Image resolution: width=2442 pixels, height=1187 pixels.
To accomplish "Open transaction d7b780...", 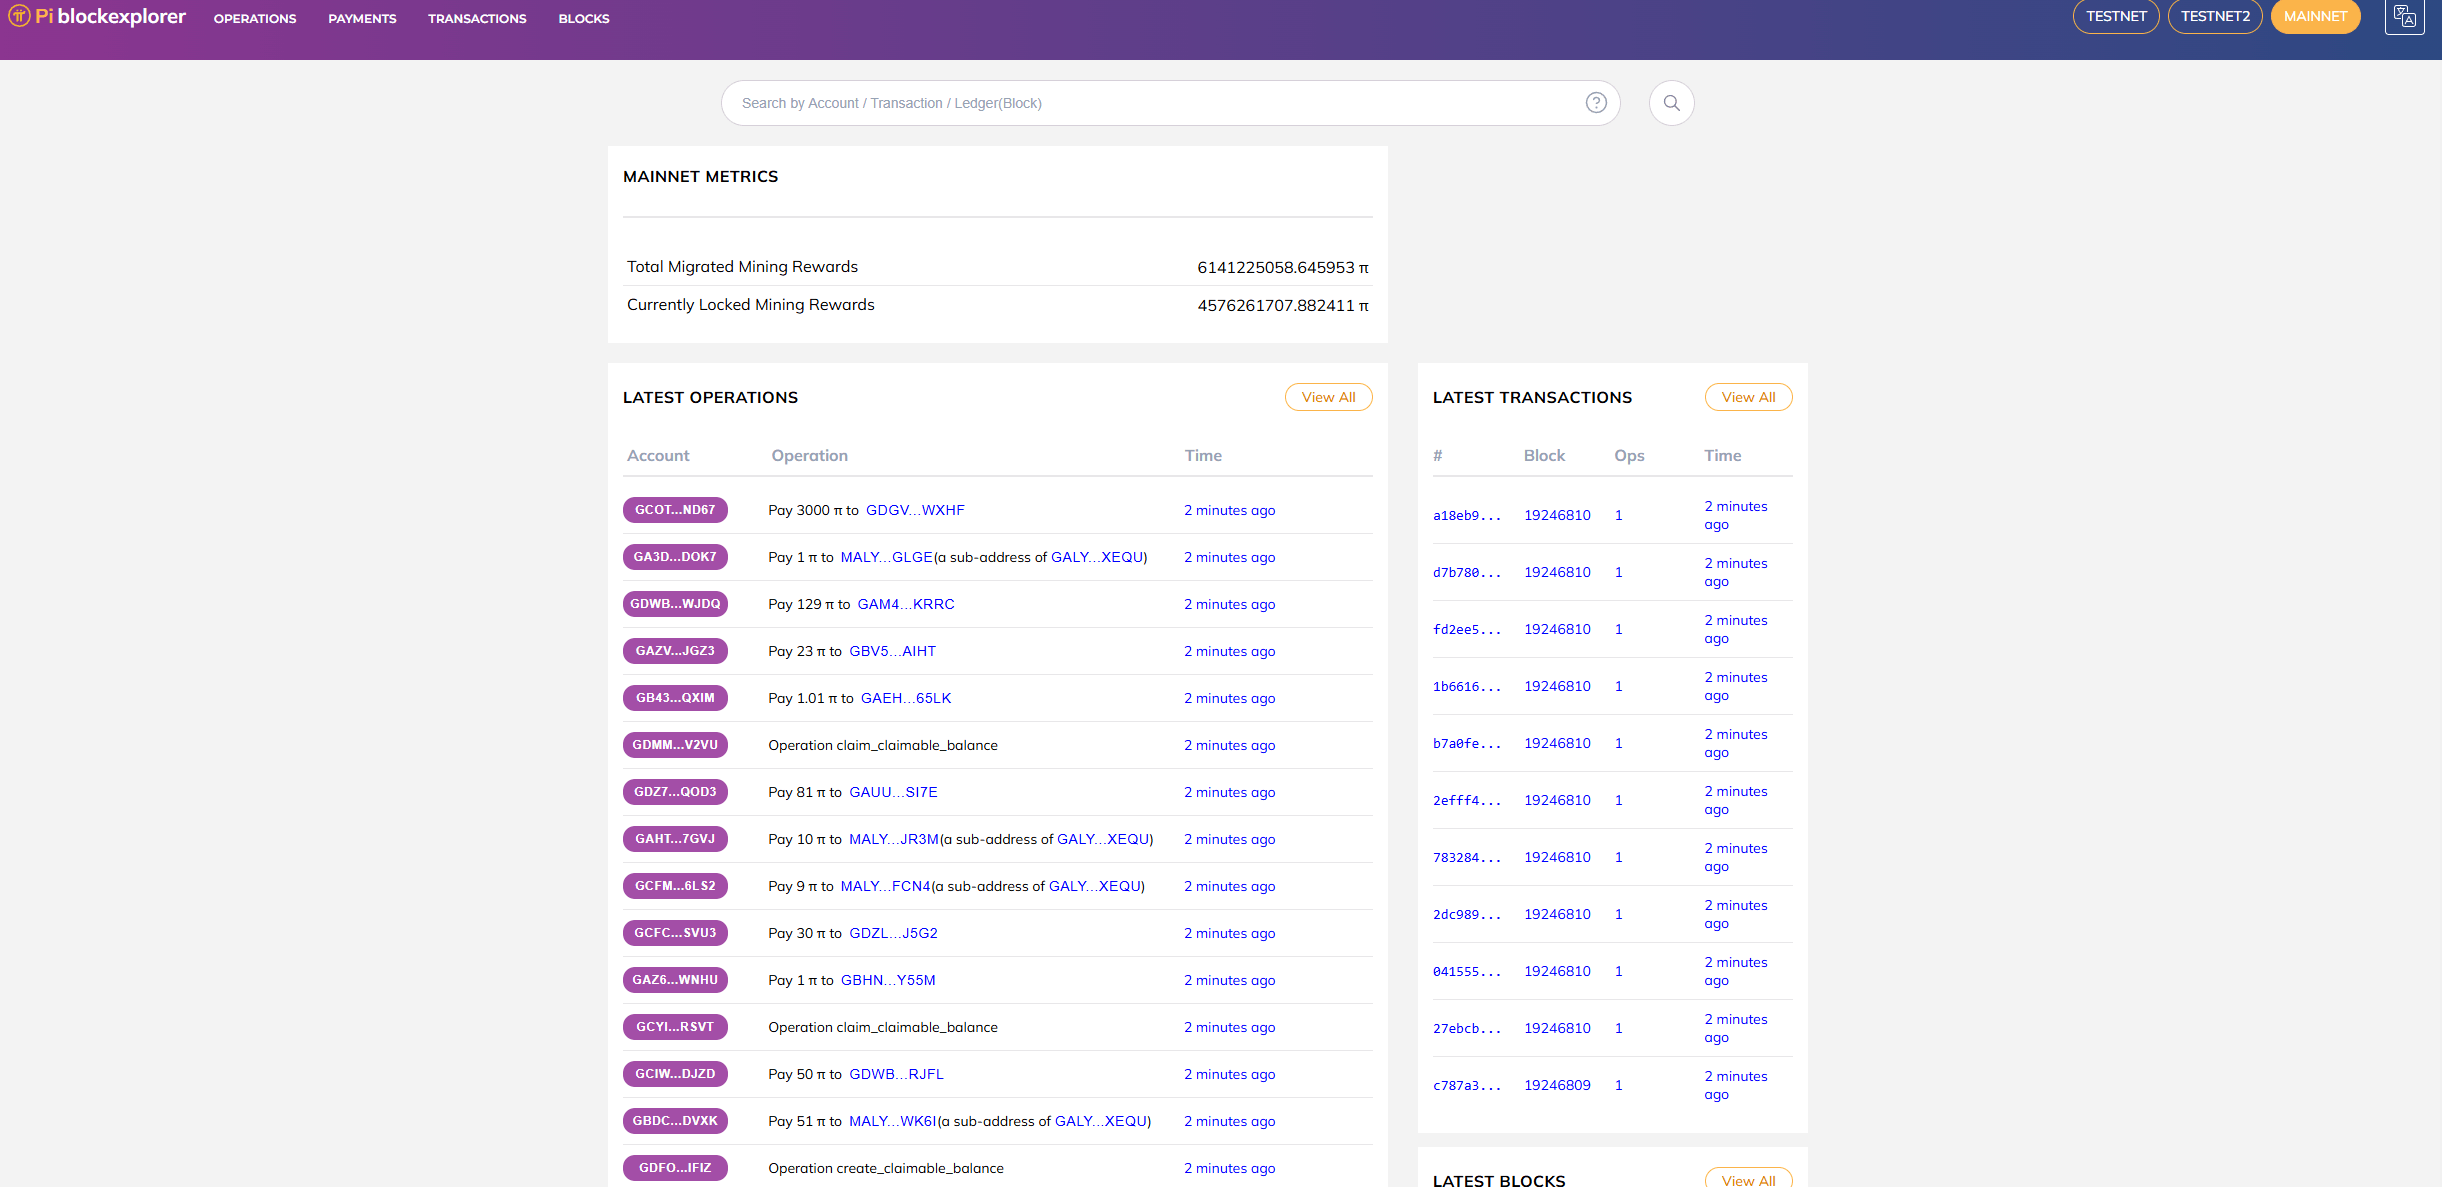I will (1467, 573).
